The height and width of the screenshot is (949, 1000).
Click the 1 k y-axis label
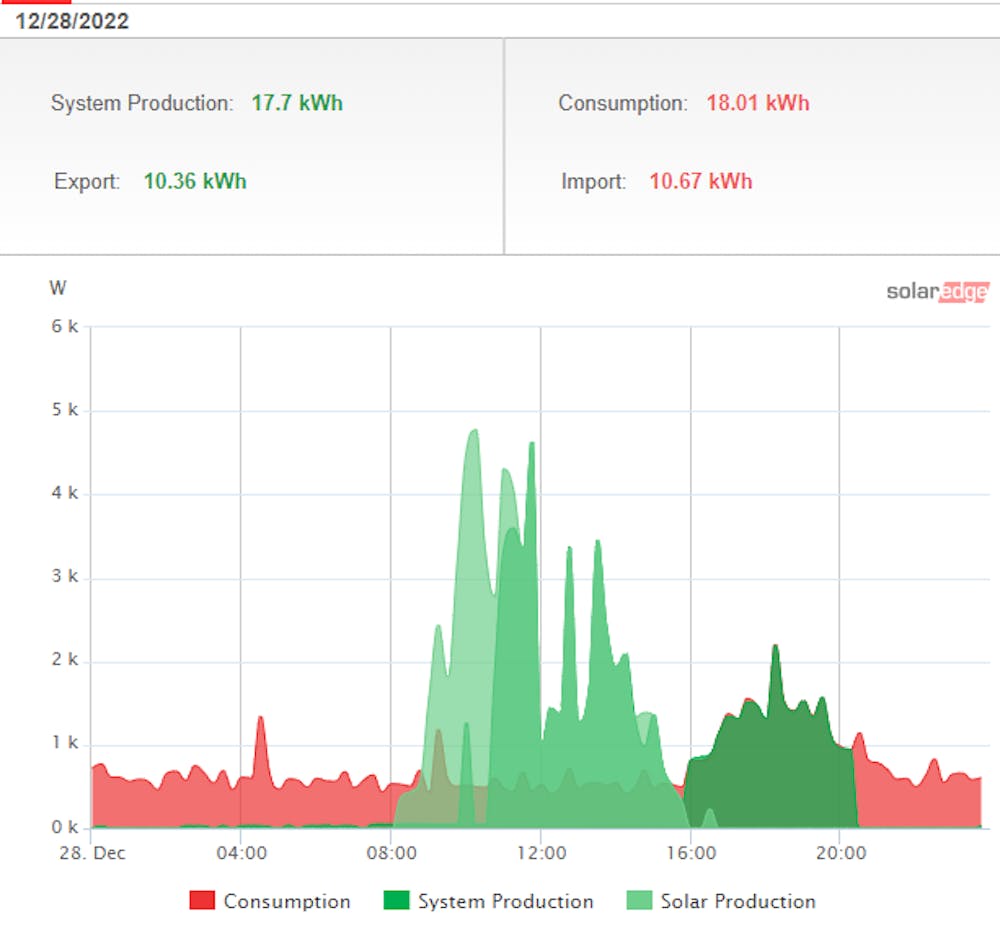64,743
